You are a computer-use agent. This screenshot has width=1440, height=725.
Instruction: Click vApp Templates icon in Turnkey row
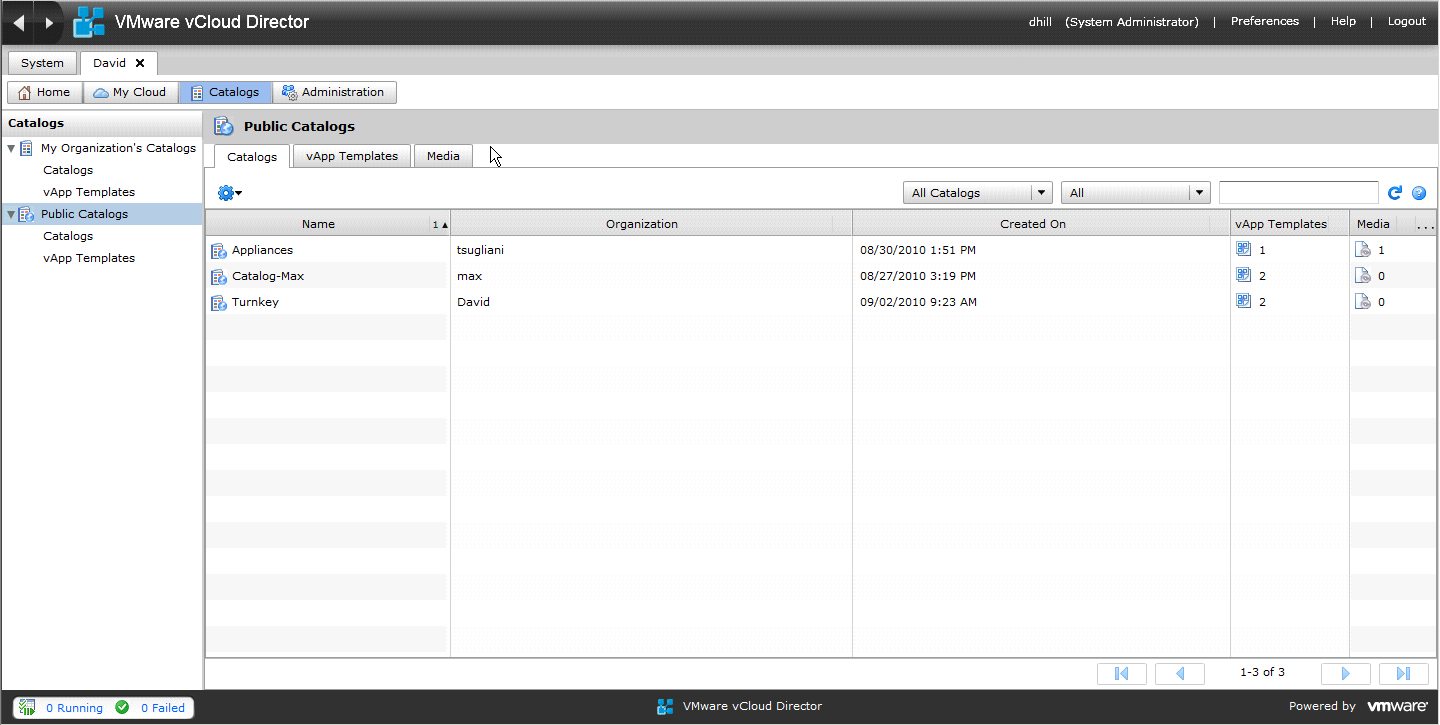[x=1244, y=301]
